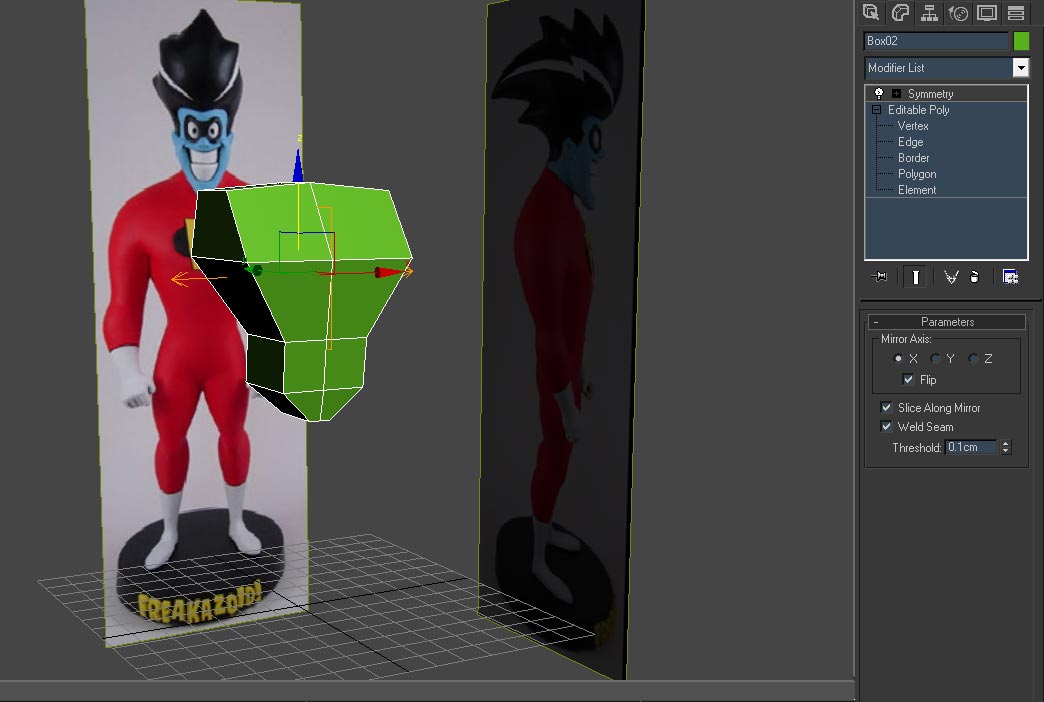The height and width of the screenshot is (702, 1044).
Task: Click the Pin Stack icon
Action: (x=880, y=276)
